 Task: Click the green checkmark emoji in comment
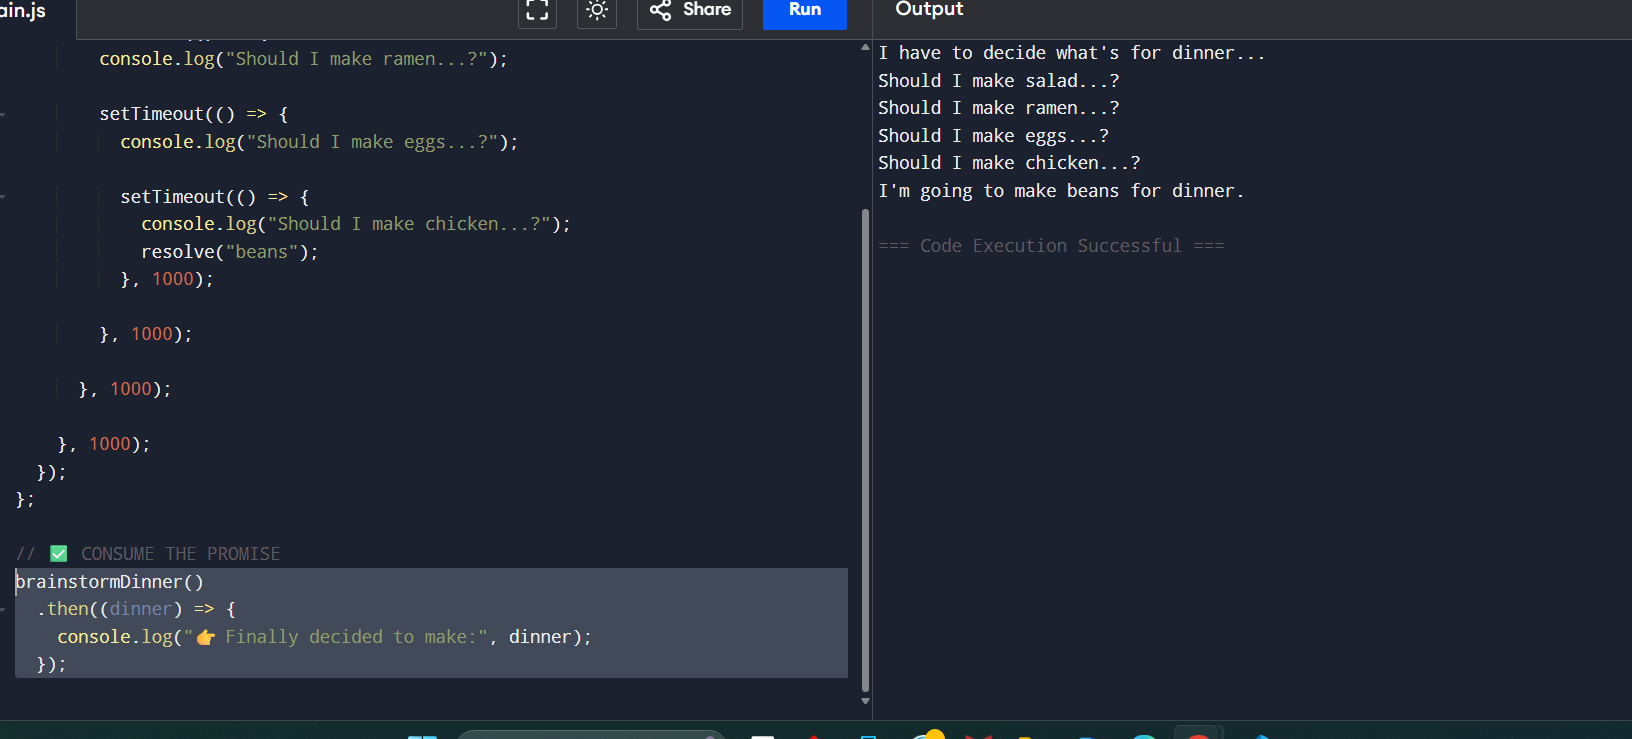point(59,554)
